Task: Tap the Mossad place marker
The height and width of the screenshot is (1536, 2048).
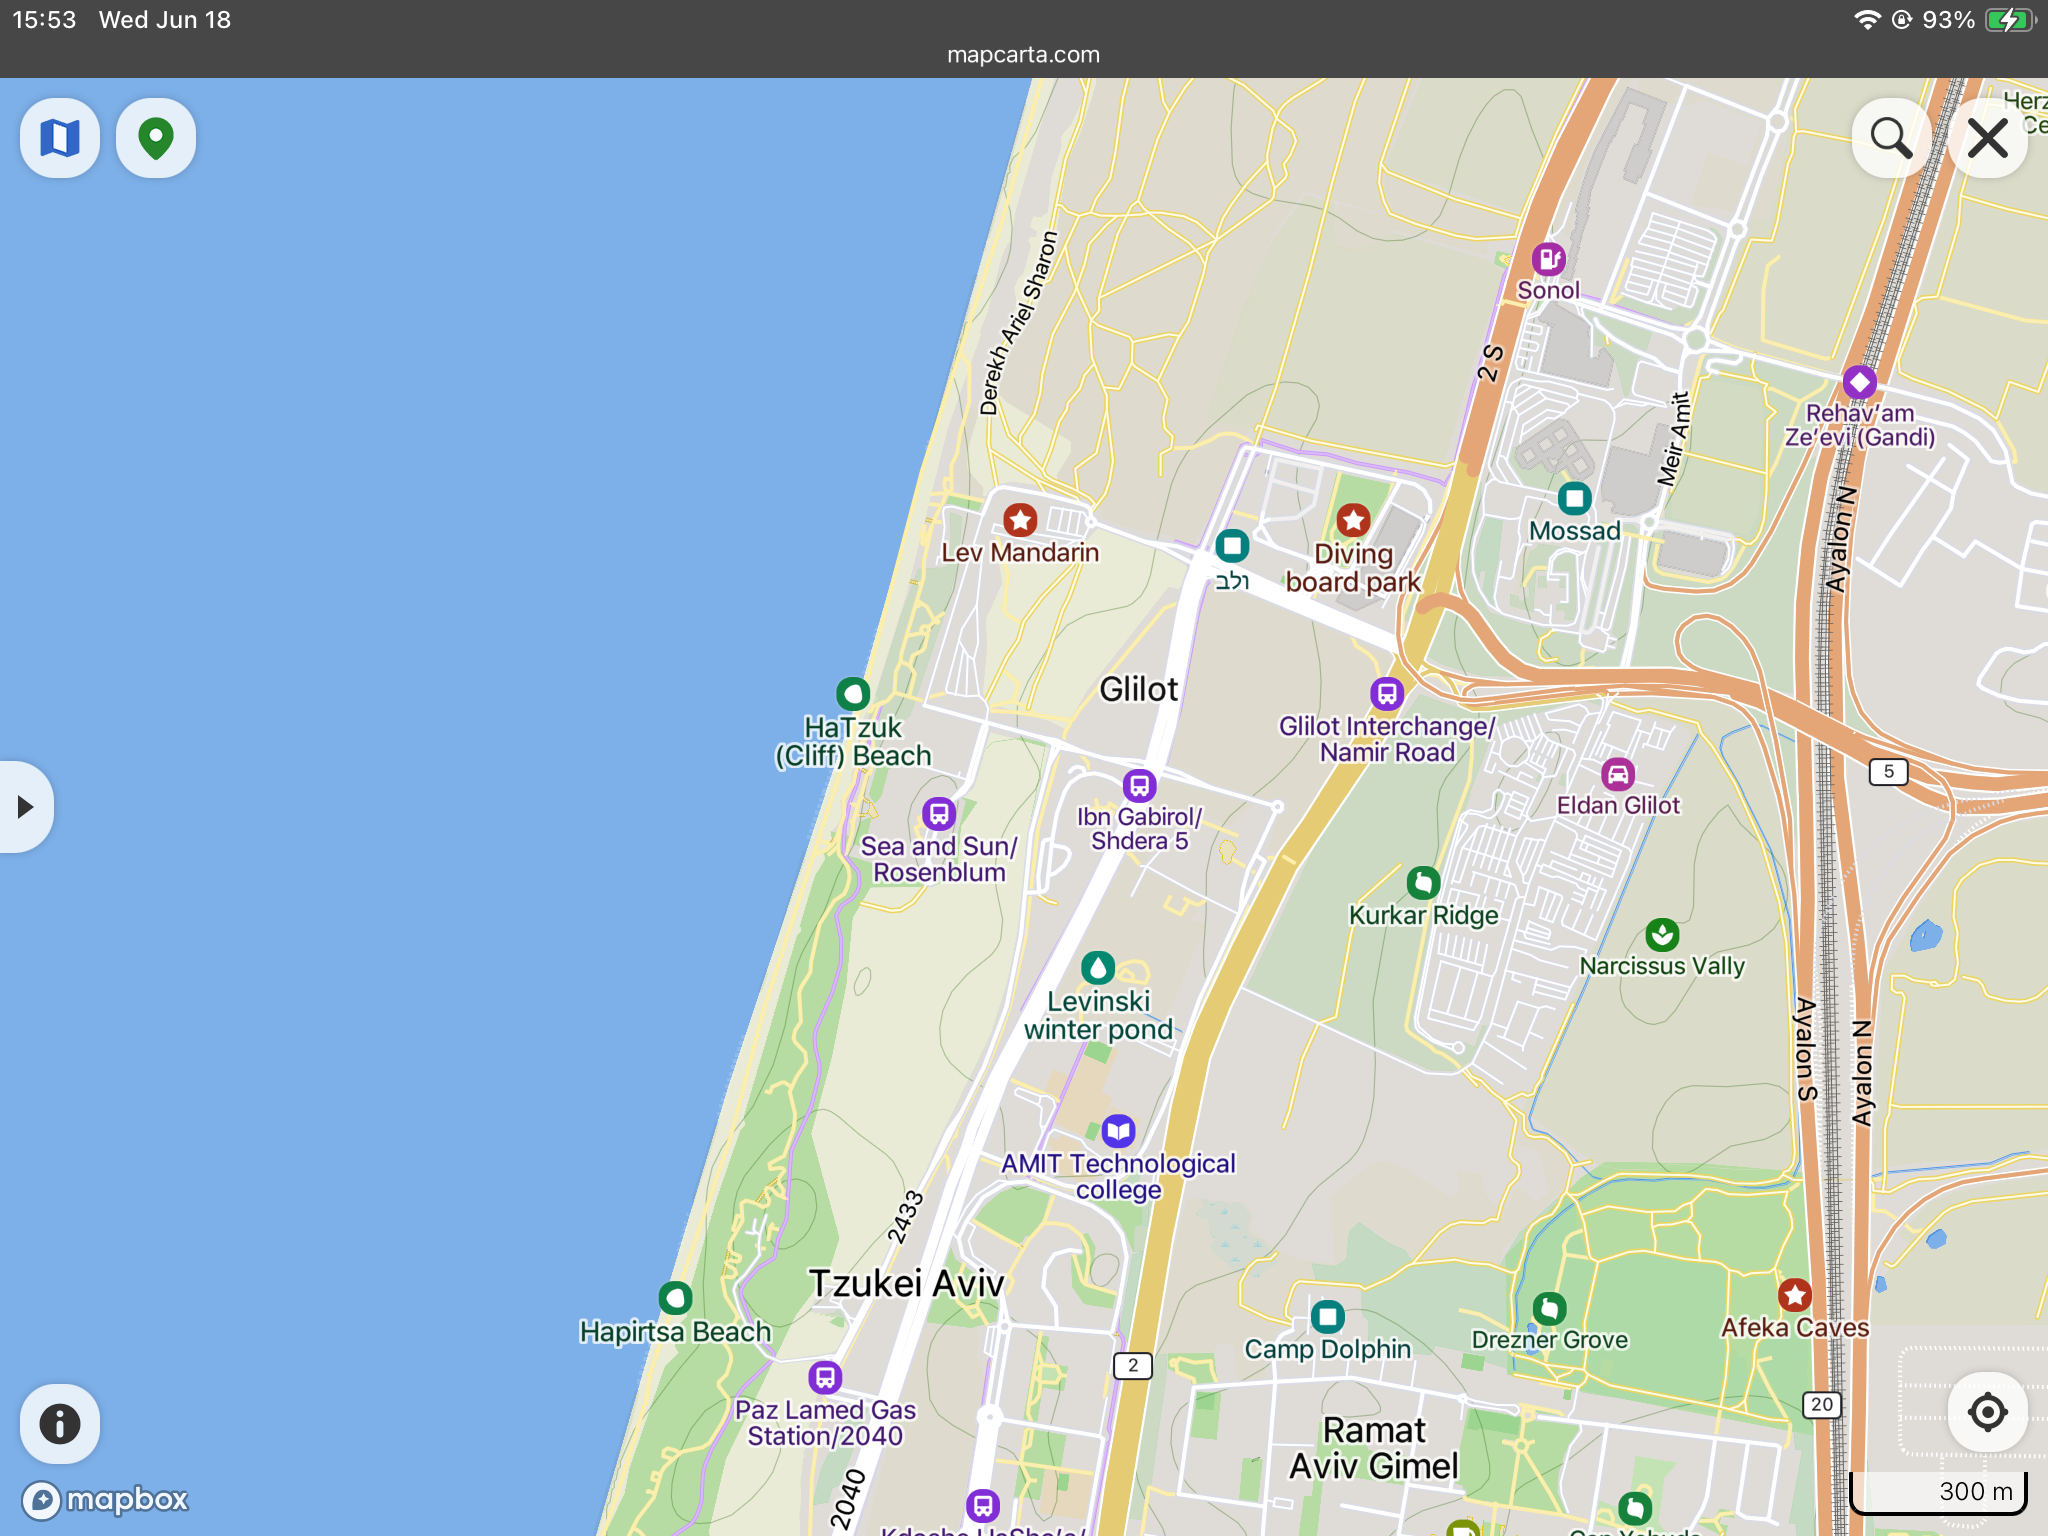Action: pyautogui.click(x=1575, y=498)
